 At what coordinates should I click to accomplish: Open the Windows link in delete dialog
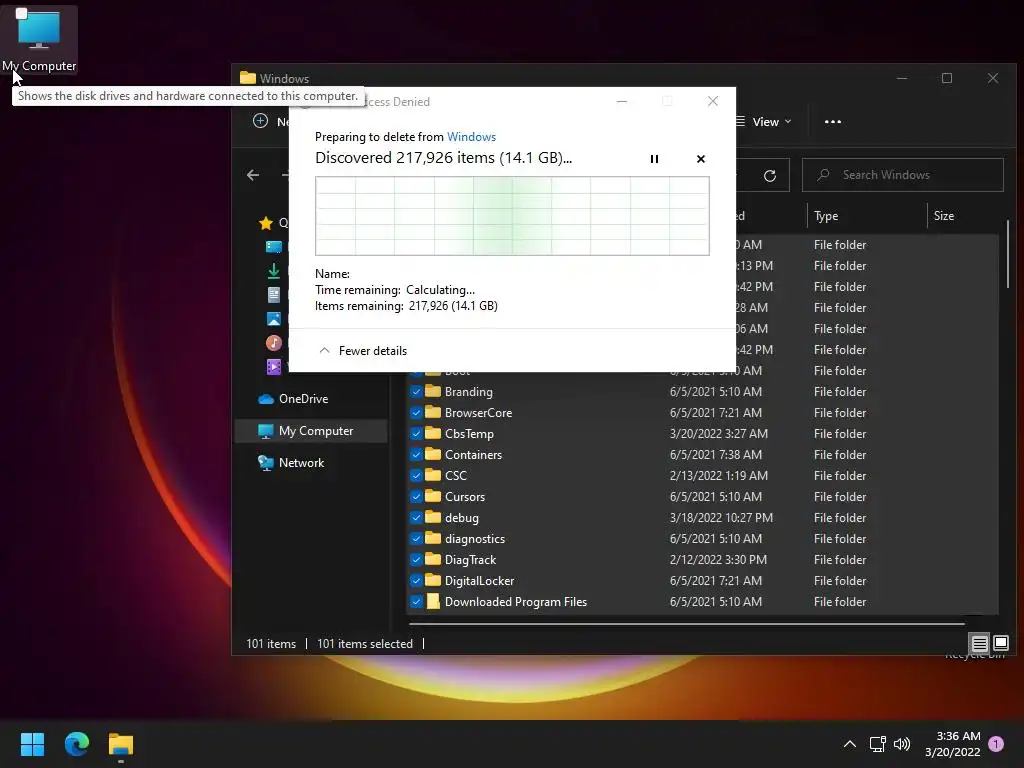(x=472, y=136)
